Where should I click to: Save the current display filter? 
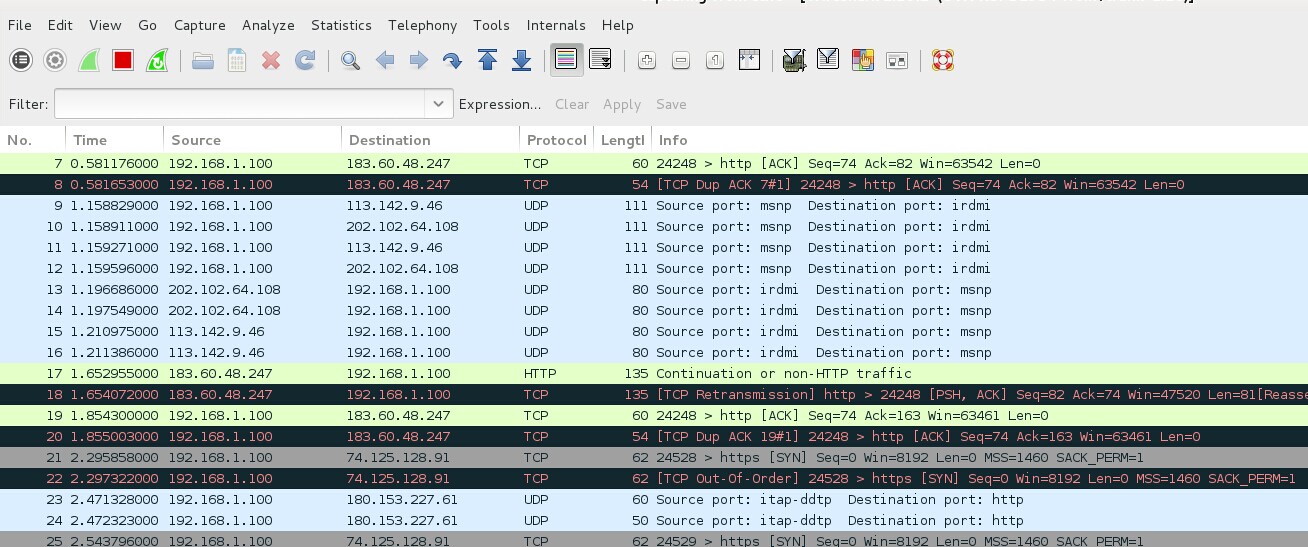671,104
